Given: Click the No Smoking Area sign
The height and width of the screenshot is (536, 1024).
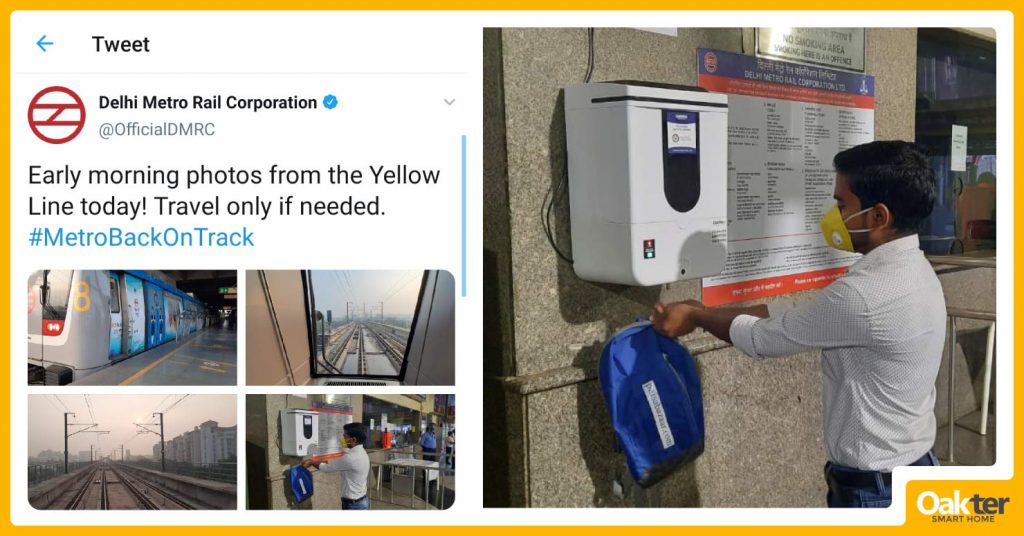Looking at the screenshot, I should [x=810, y=48].
